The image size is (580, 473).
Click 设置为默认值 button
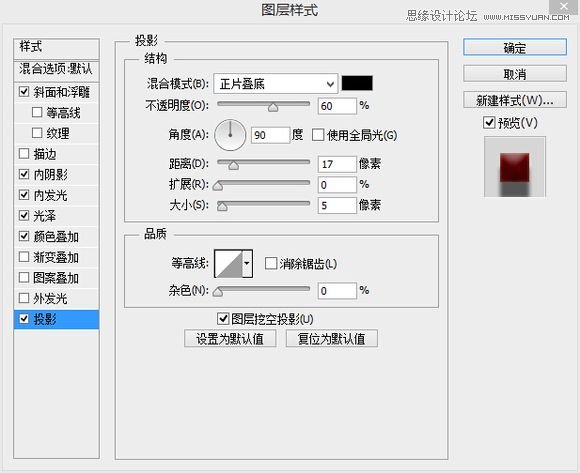(230, 338)
